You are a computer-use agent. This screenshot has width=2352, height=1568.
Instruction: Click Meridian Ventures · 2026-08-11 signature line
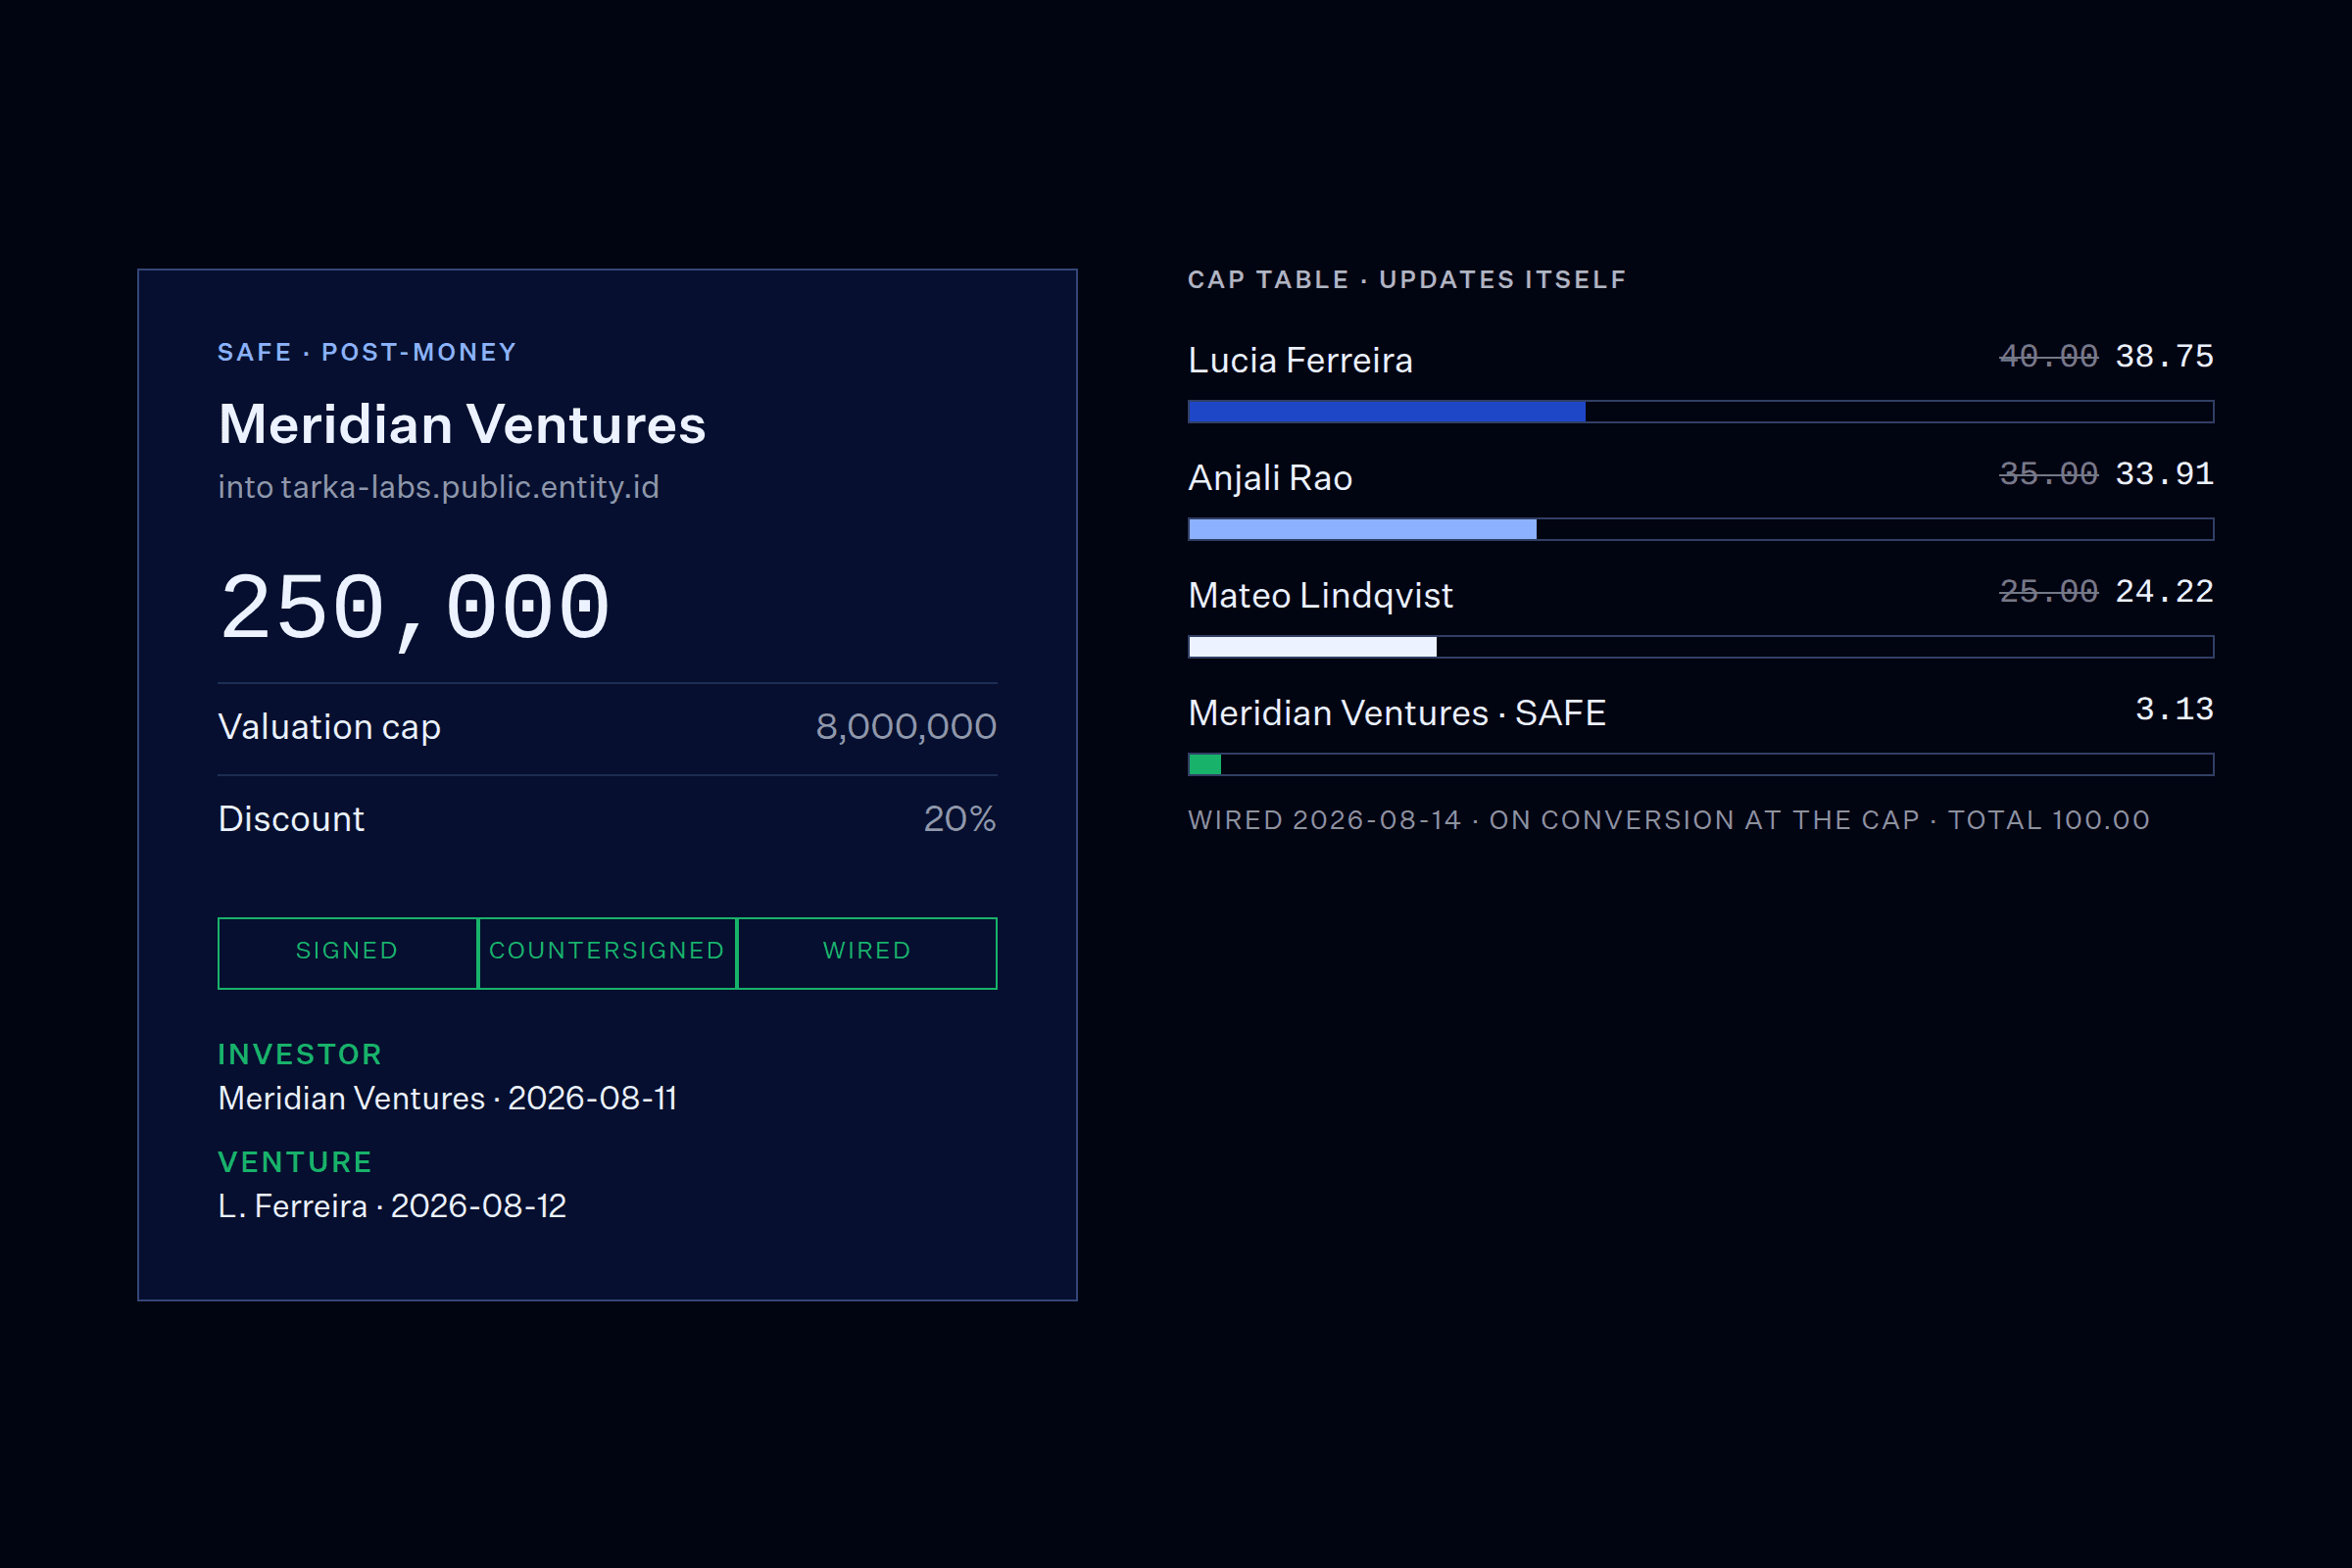coord(447,1098)
